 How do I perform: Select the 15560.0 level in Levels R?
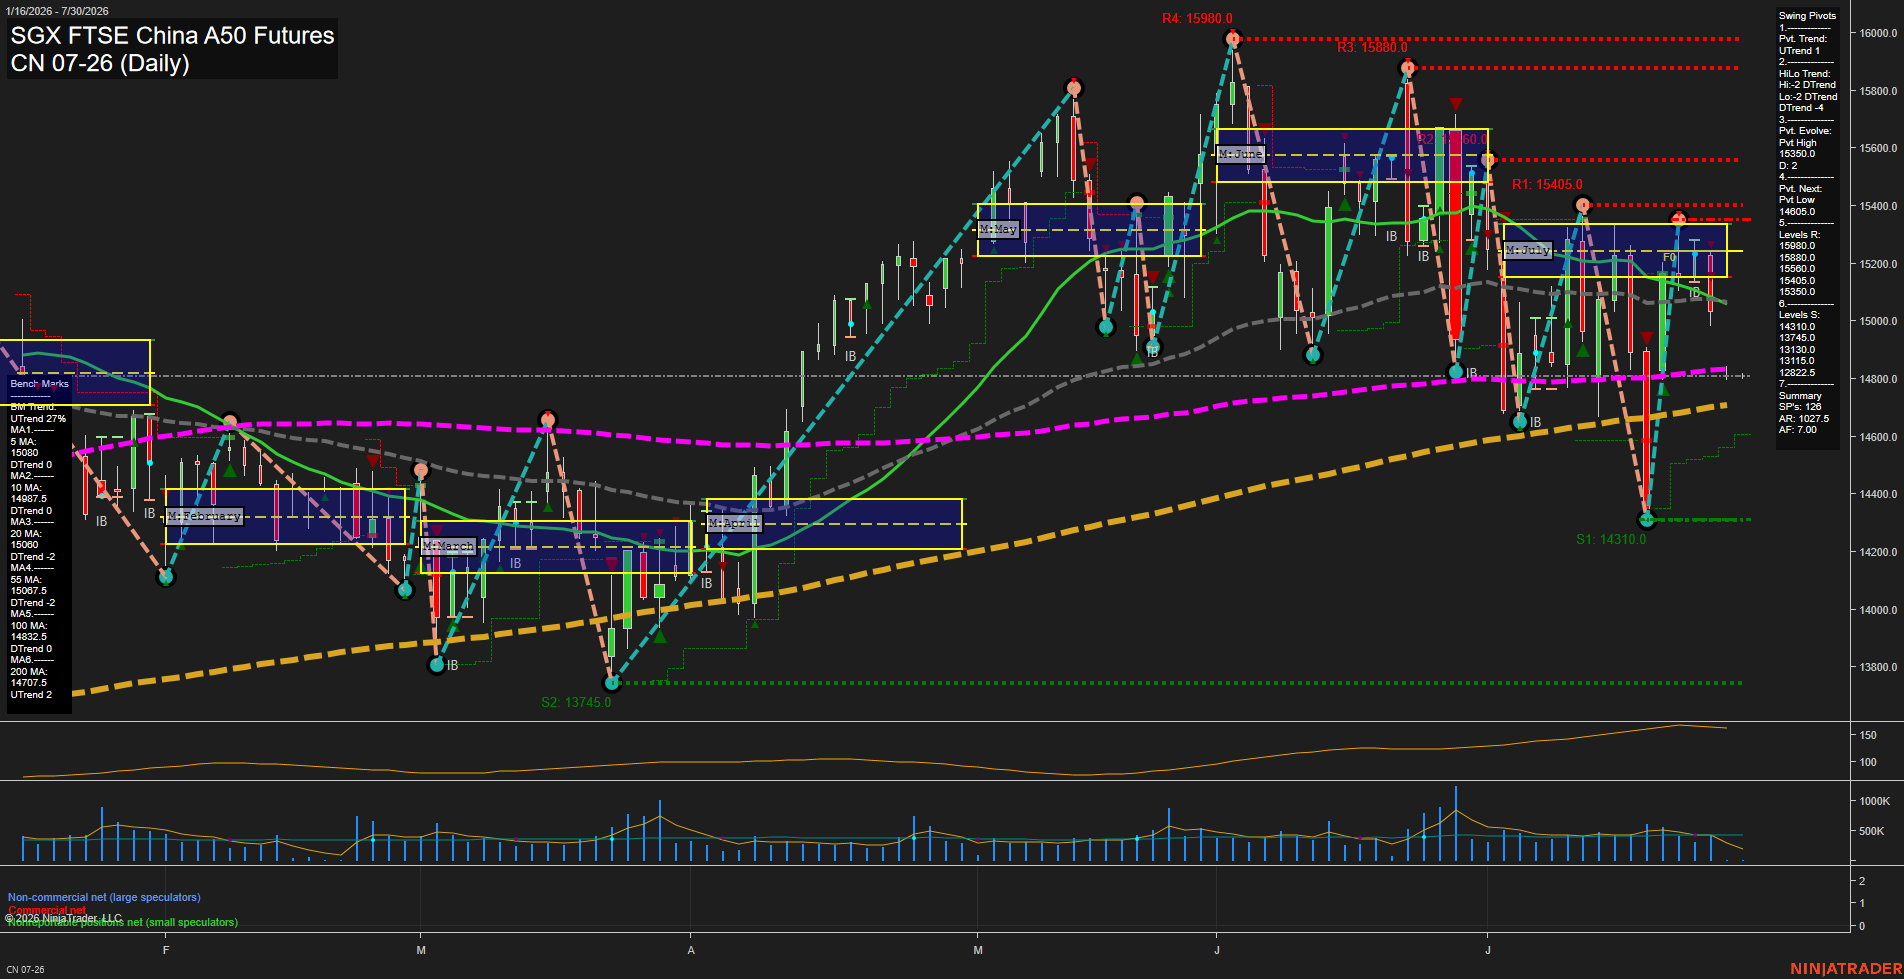pyautogui.click(x=1797, y=269)
